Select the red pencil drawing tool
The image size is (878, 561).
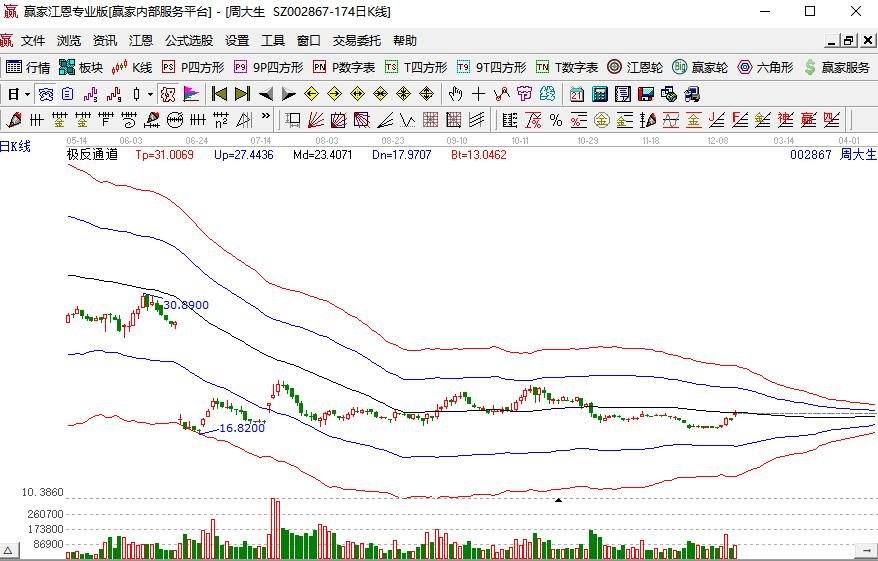coord(14,120)
